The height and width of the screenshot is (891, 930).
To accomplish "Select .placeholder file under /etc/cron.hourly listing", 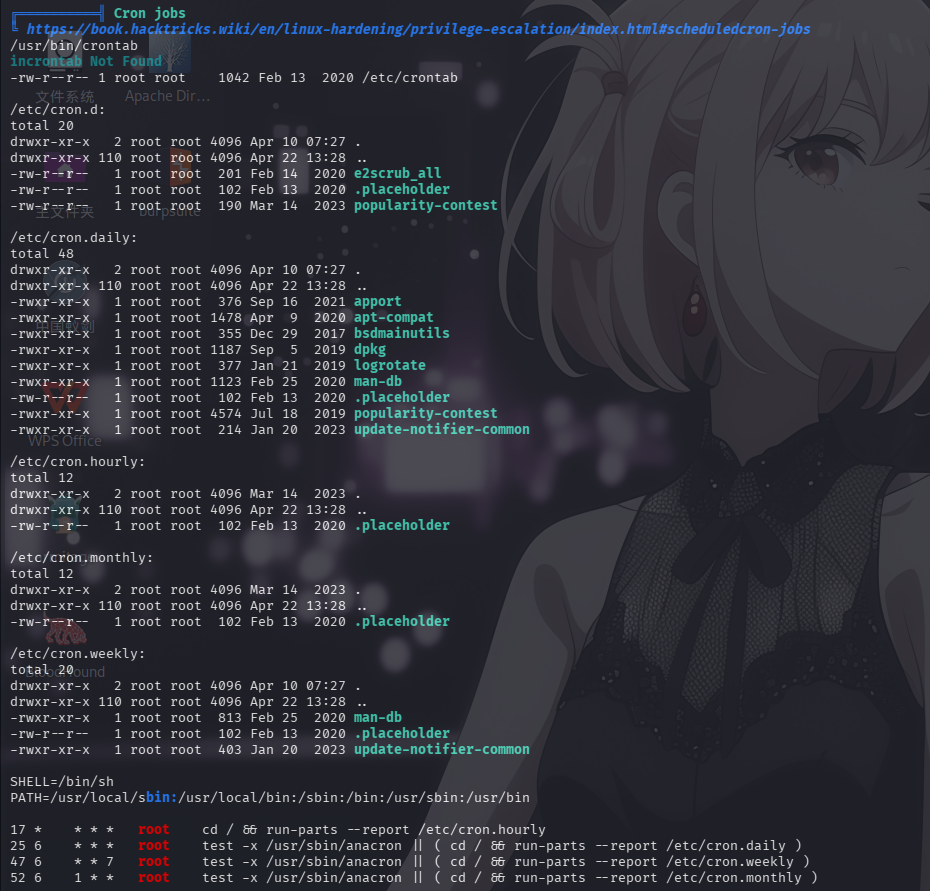I will coord(402,526).
